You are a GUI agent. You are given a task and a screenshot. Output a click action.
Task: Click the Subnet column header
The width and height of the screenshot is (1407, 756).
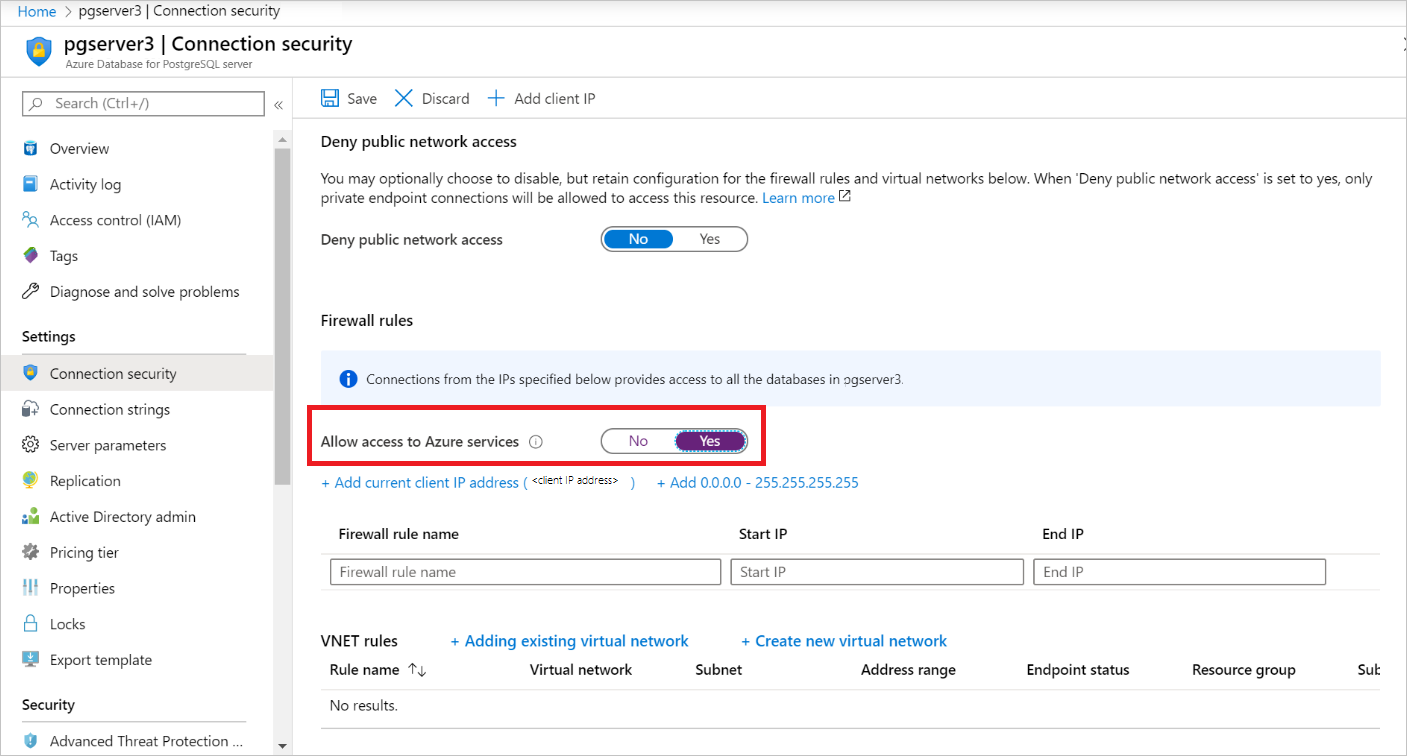pos(719,670)
